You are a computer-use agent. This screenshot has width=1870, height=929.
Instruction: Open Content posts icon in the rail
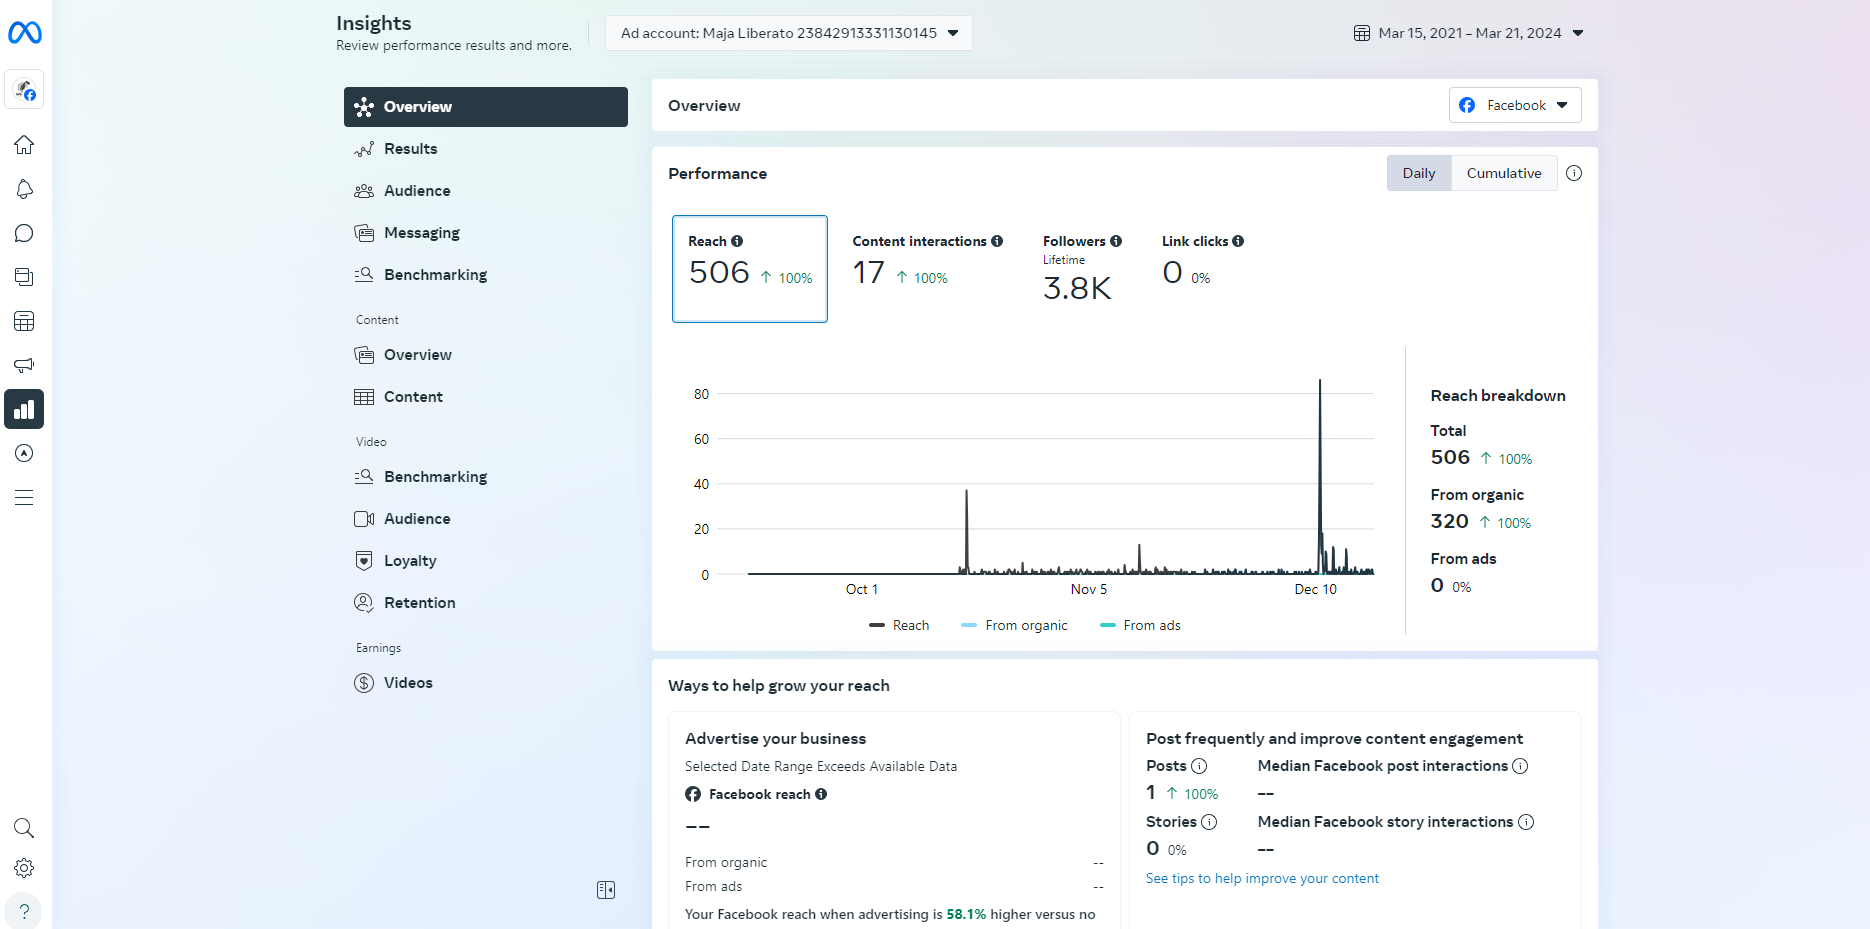point(24,277)
